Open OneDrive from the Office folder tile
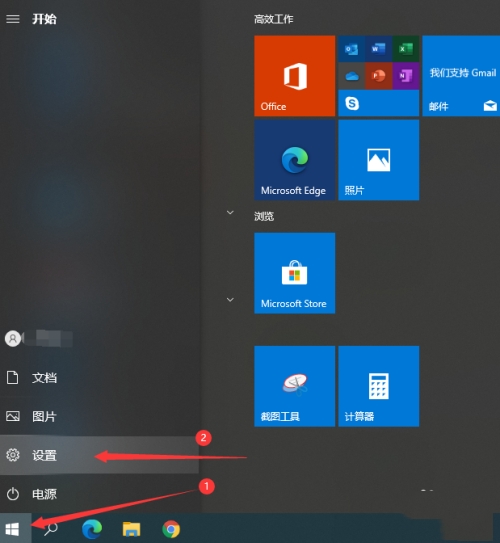Screen dimensions: 500x543 coord(351,76)
